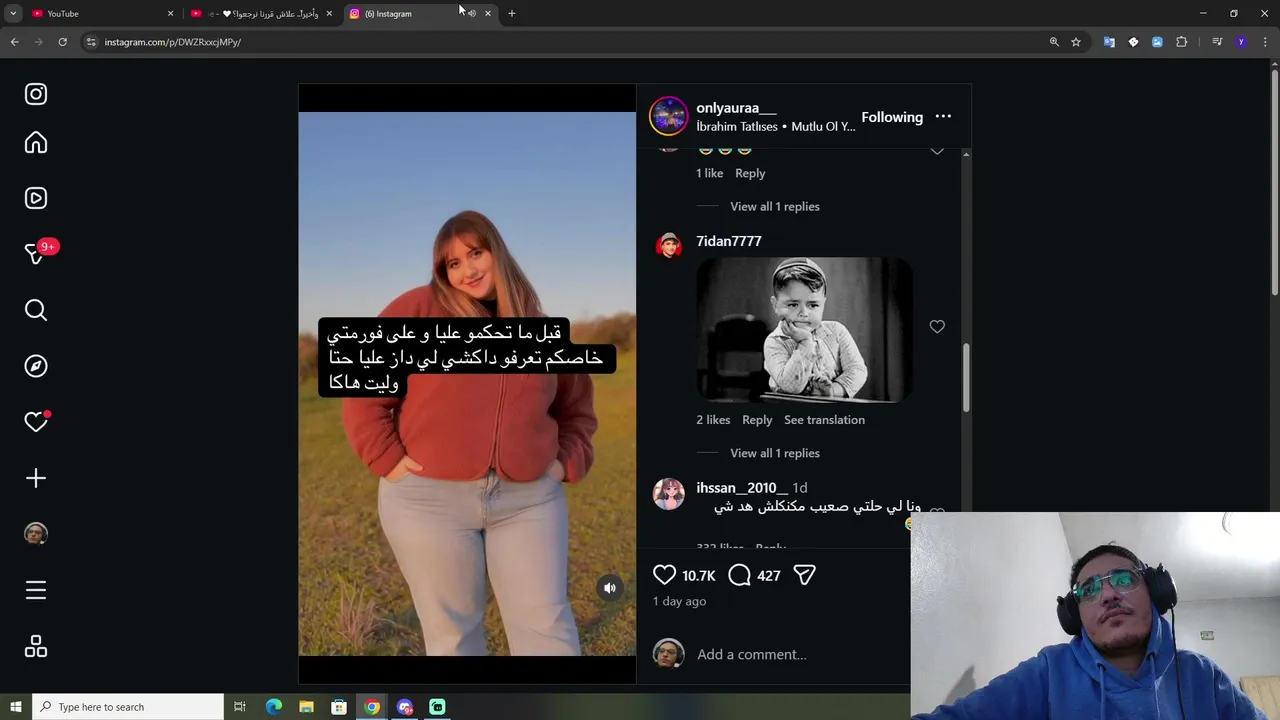Click the taskbar Type here to search box

128,707
